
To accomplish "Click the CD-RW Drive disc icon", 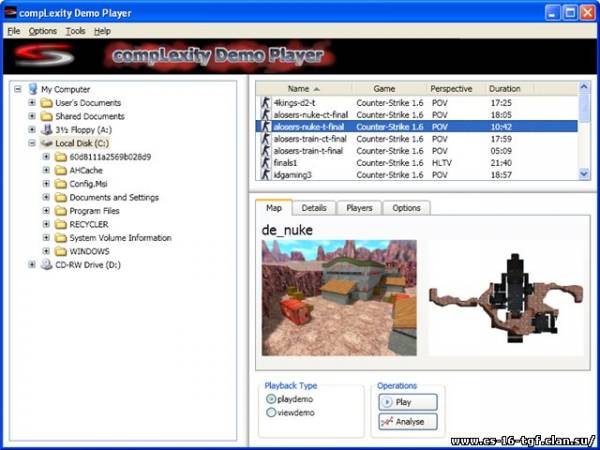I will click(46, 264).
